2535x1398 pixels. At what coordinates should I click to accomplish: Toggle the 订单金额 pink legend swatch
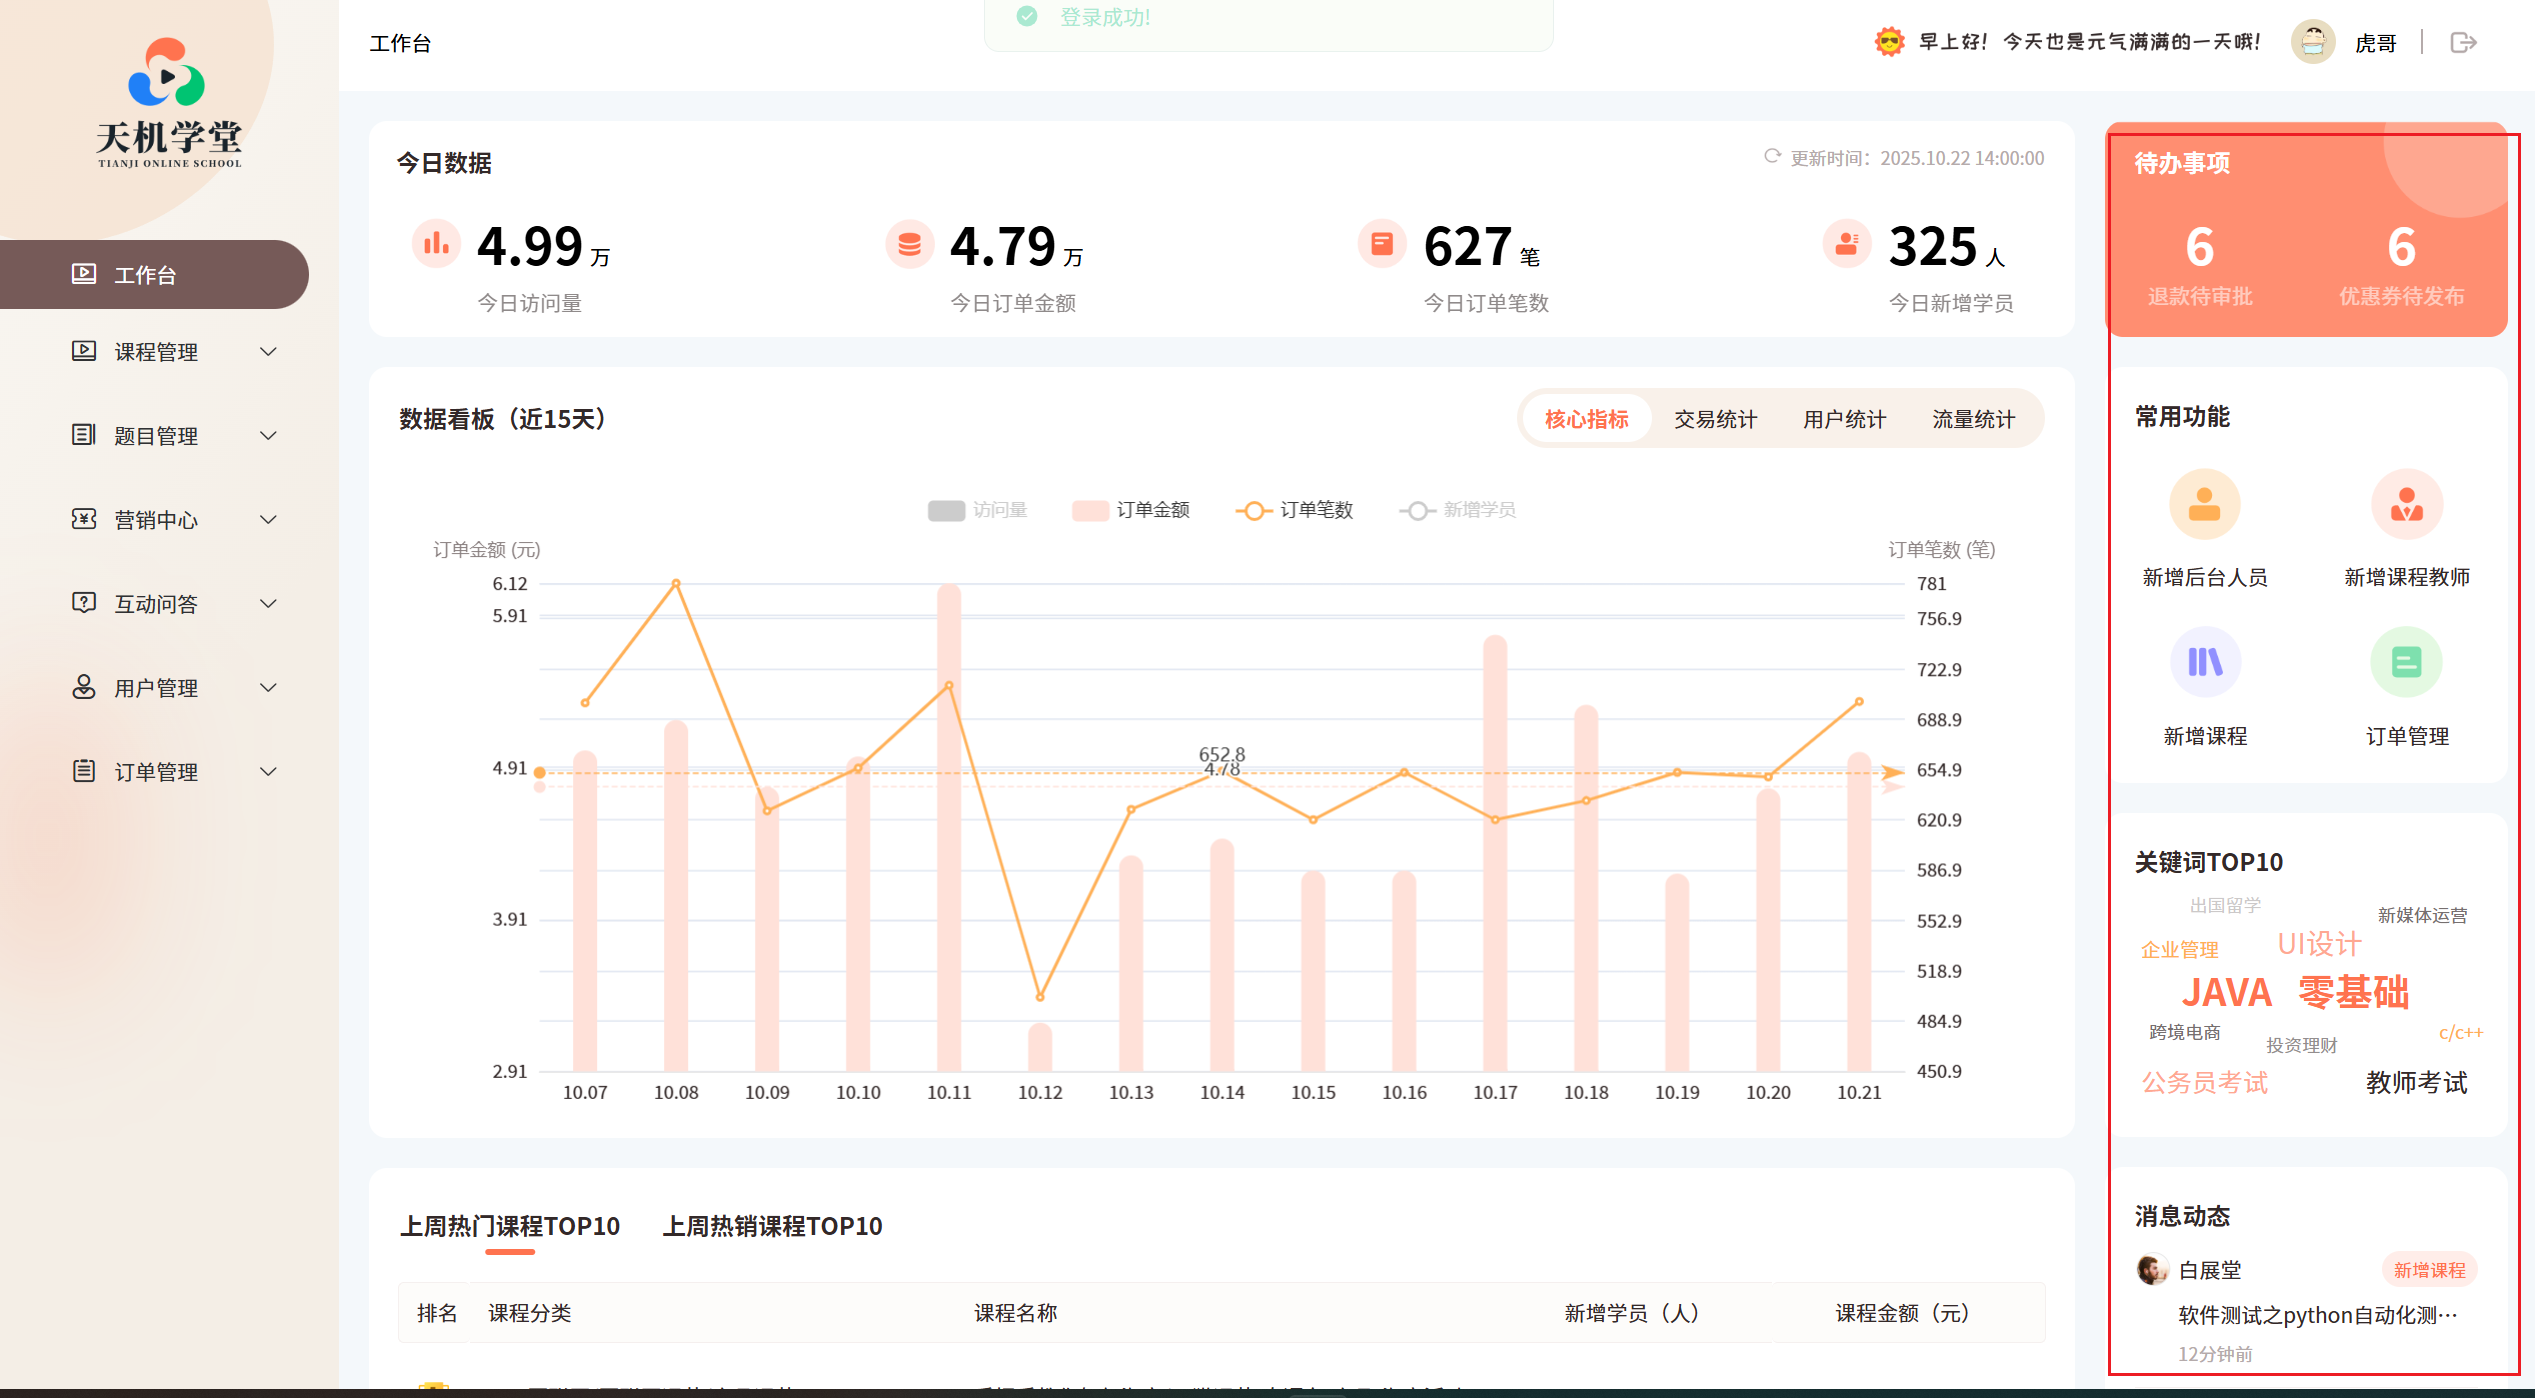[1089, 510]
